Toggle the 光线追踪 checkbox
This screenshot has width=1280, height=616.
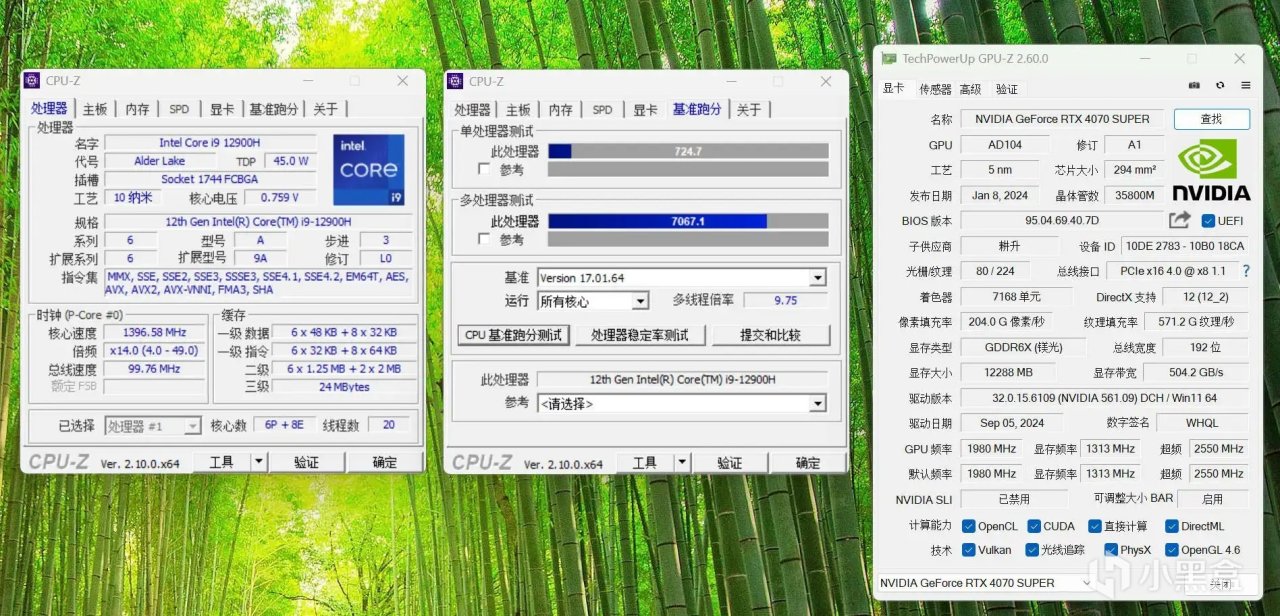coord(1031,550)
